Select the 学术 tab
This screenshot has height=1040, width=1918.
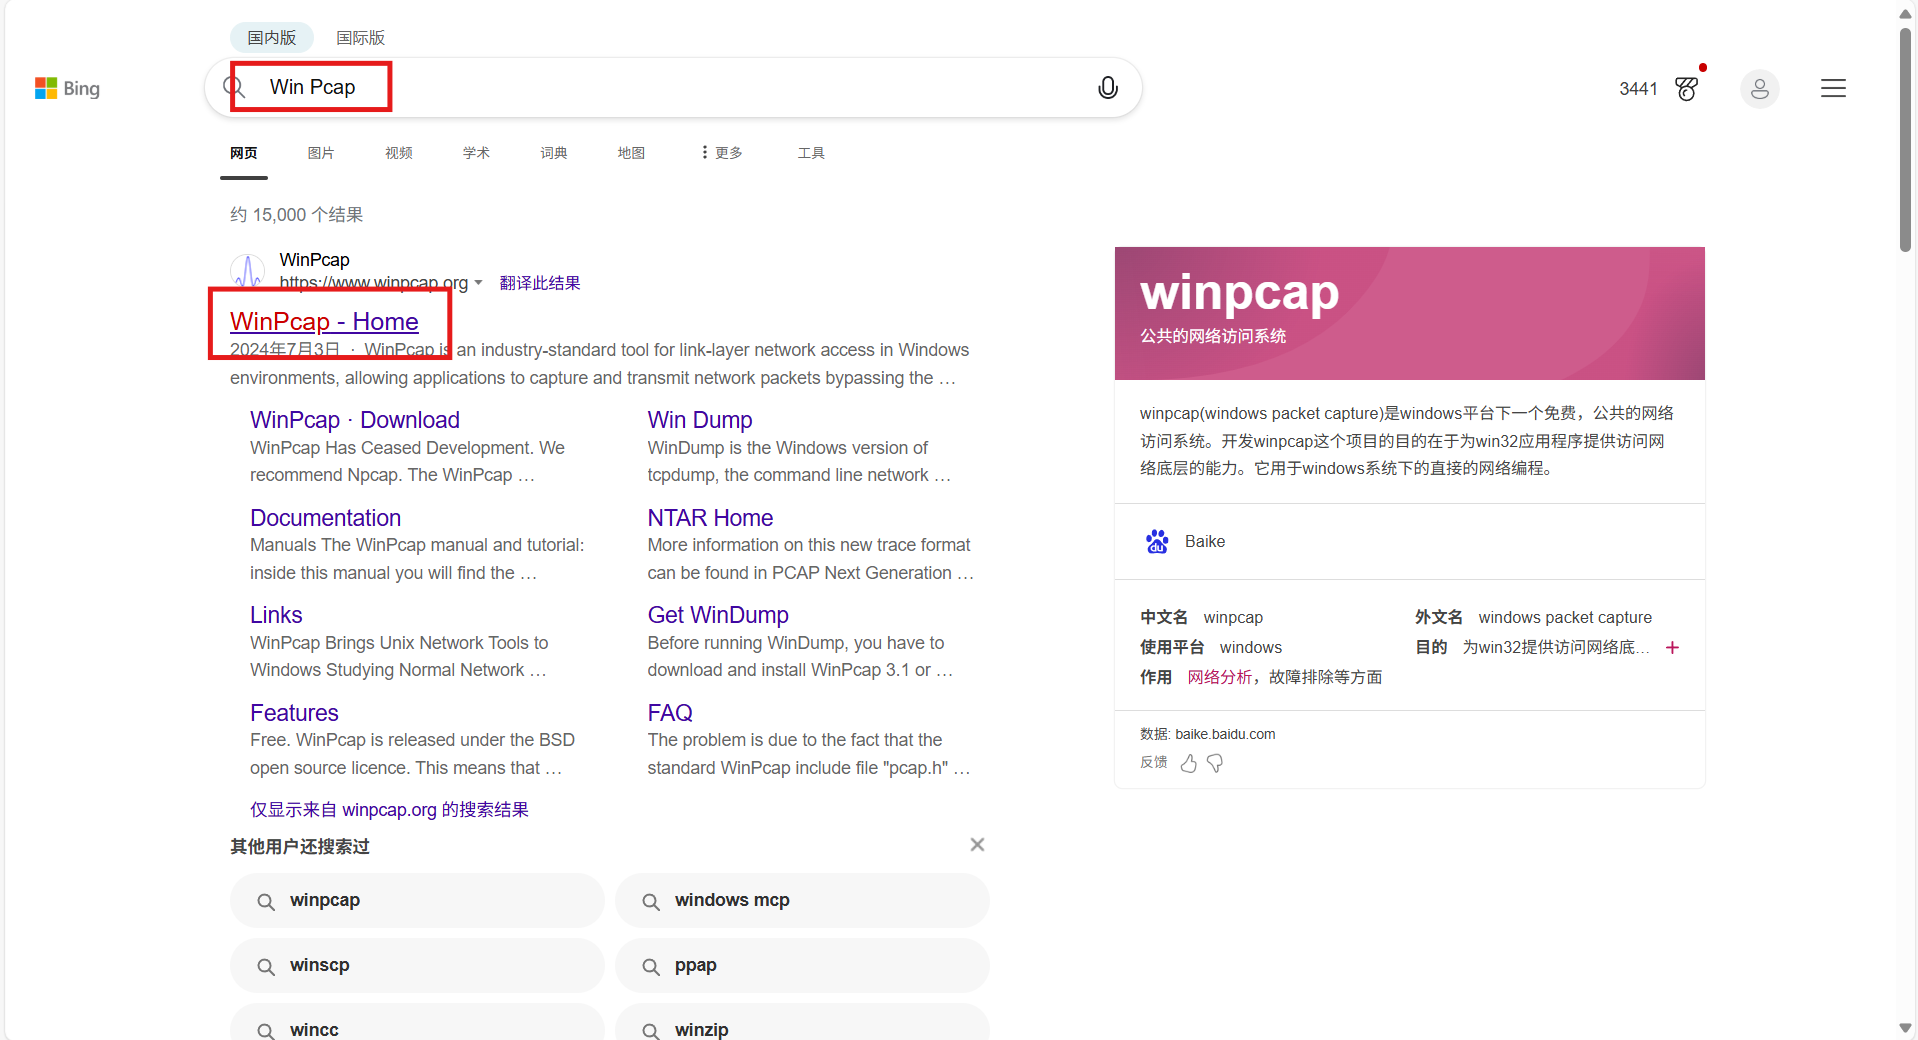pos(476,153)
